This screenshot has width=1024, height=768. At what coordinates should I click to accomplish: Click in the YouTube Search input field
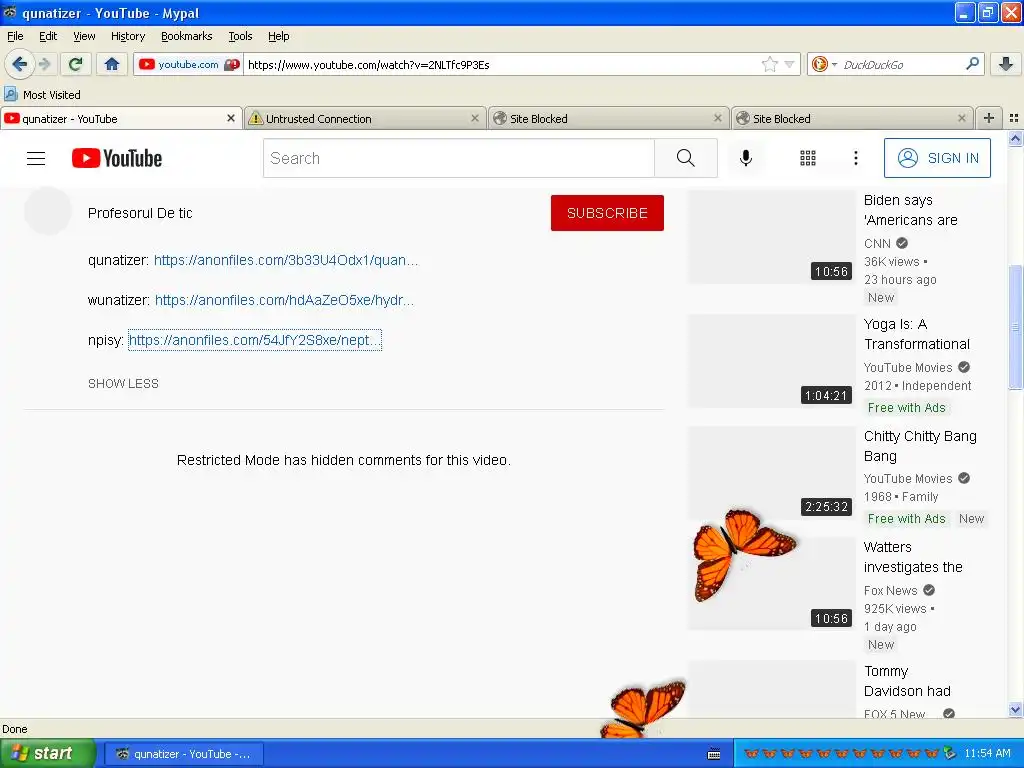(458, 158)
